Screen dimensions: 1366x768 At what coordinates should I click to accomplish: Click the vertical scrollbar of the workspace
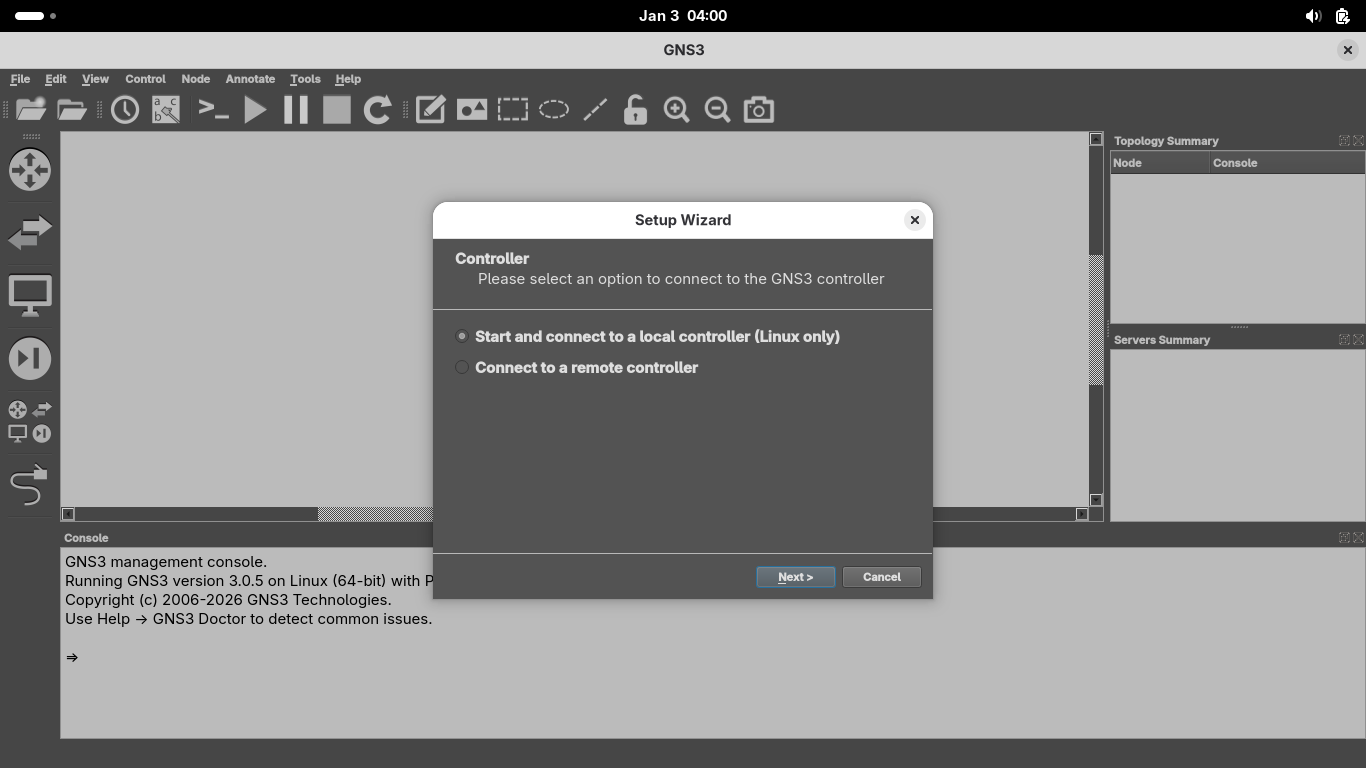[1096, 320]
